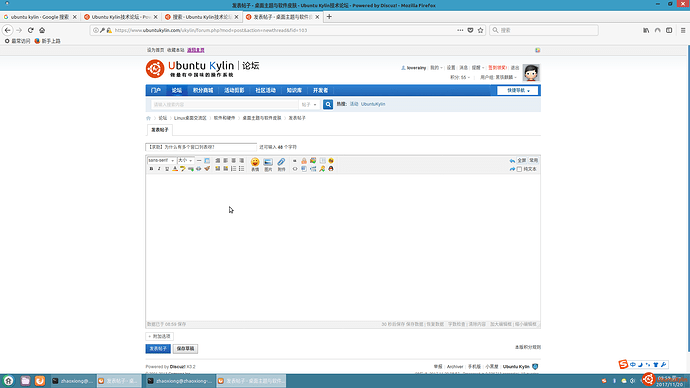
Task: Open the UbuntuKylin hot search link
Action: point(373,104)
